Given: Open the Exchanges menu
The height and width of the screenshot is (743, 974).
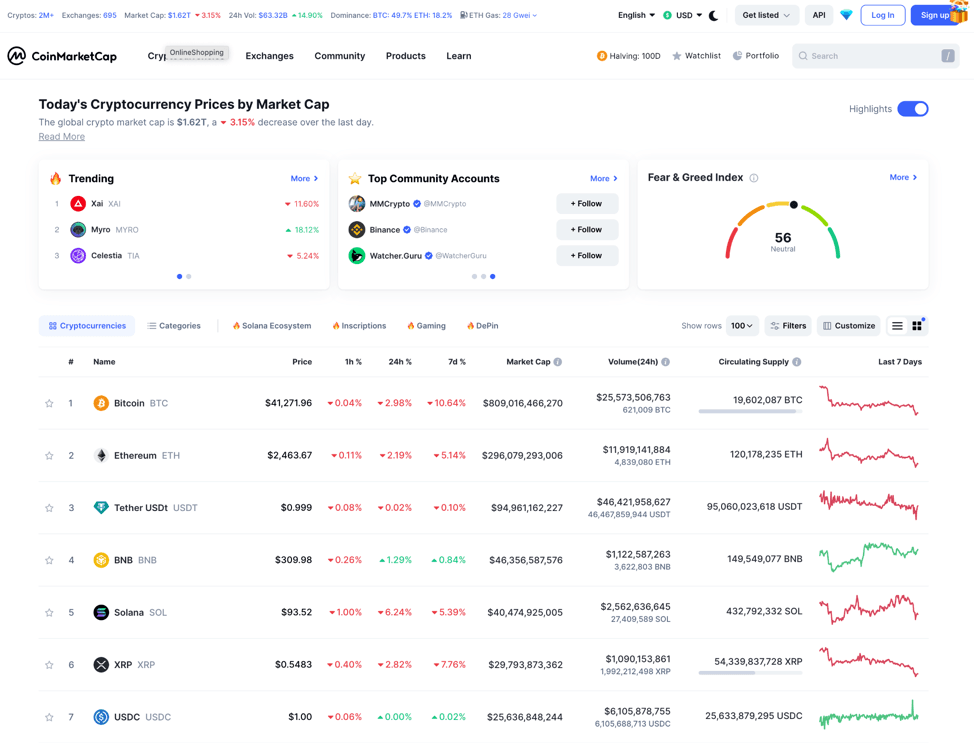Looking at the screenshot, I should [269, 56].
